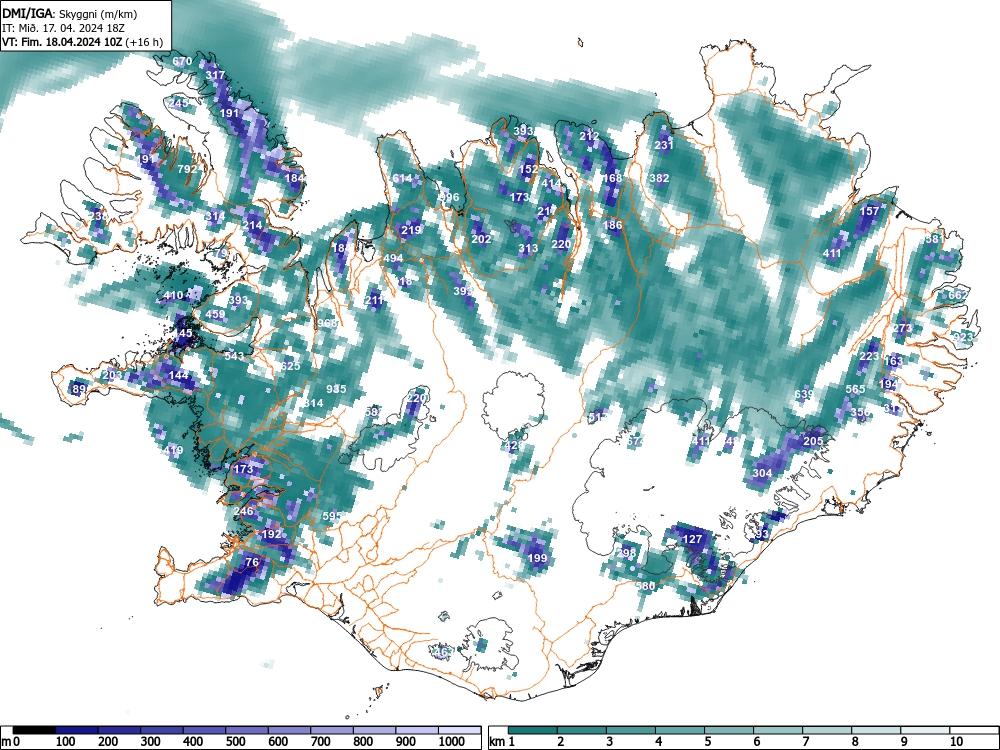
Task: Click the visibility value '223' on the map
Action: click(869, 357)
